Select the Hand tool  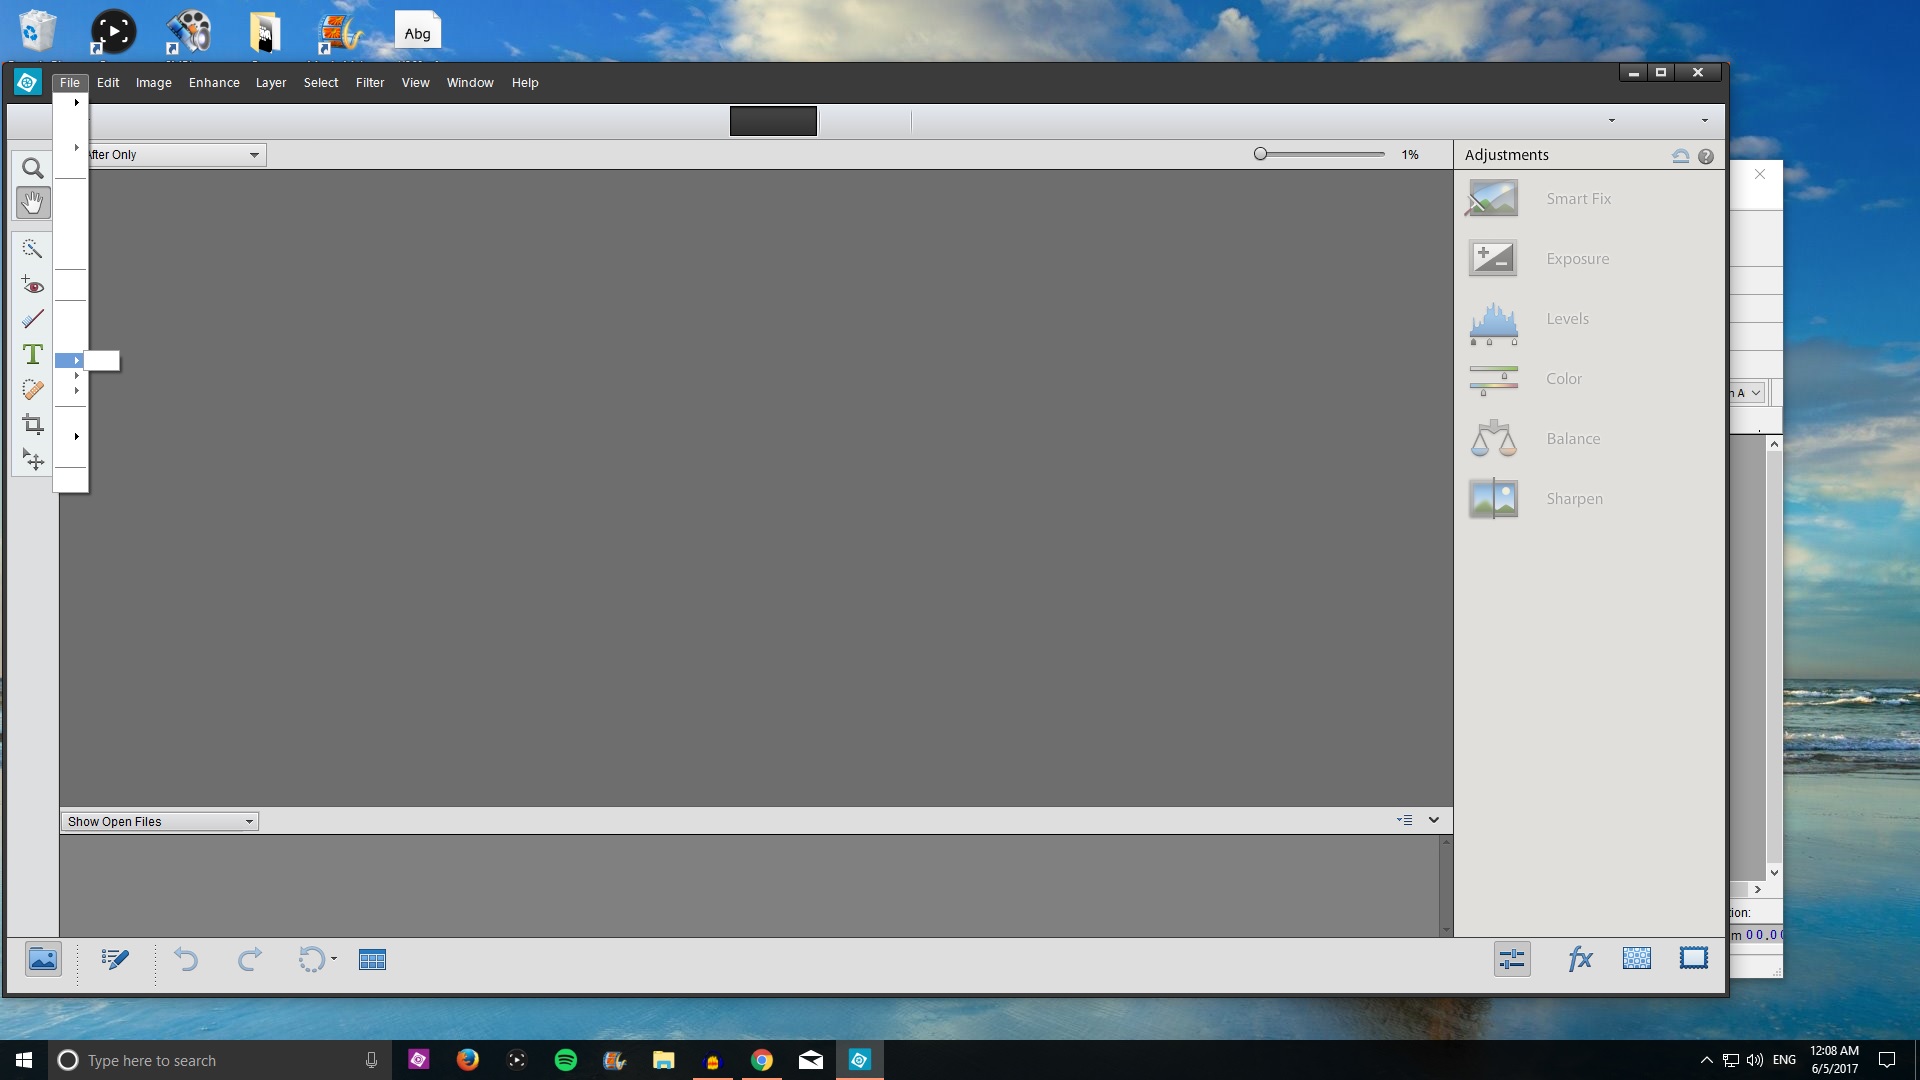pyautogui.click(x=33, y=202)
